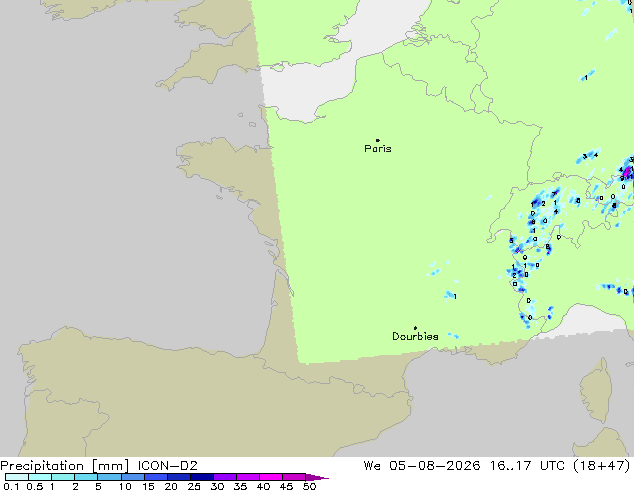Image resolution: width=634 pixels, height=490 pixels.
Task: Pick the swatch between 45 and 50
Action: [x=294, y=477]
